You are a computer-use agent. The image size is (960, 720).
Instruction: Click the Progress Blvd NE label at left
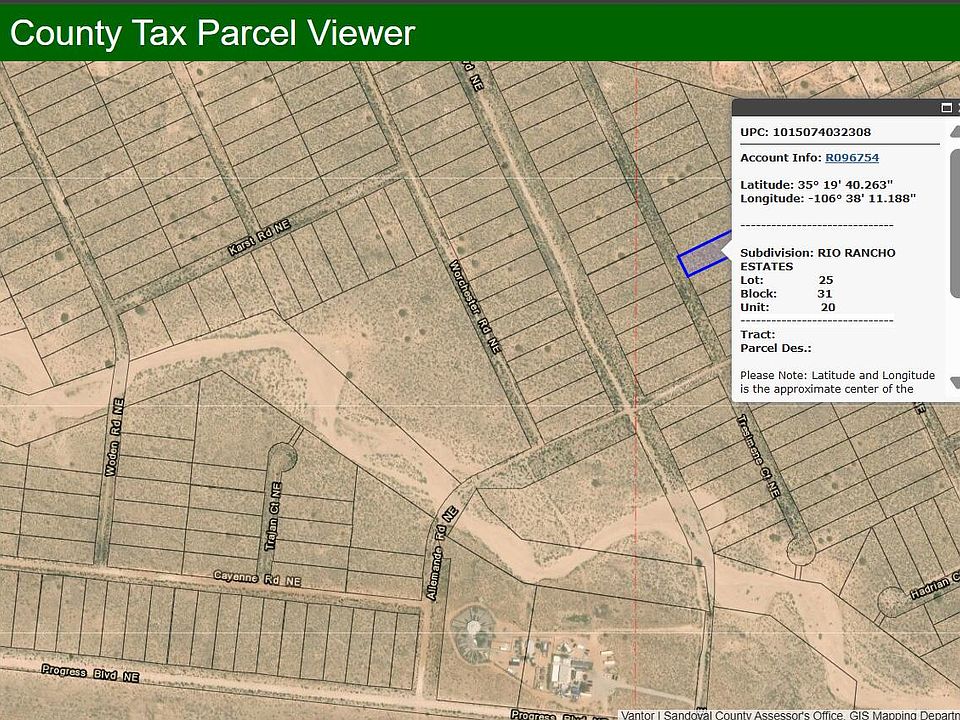pos(91,674)
